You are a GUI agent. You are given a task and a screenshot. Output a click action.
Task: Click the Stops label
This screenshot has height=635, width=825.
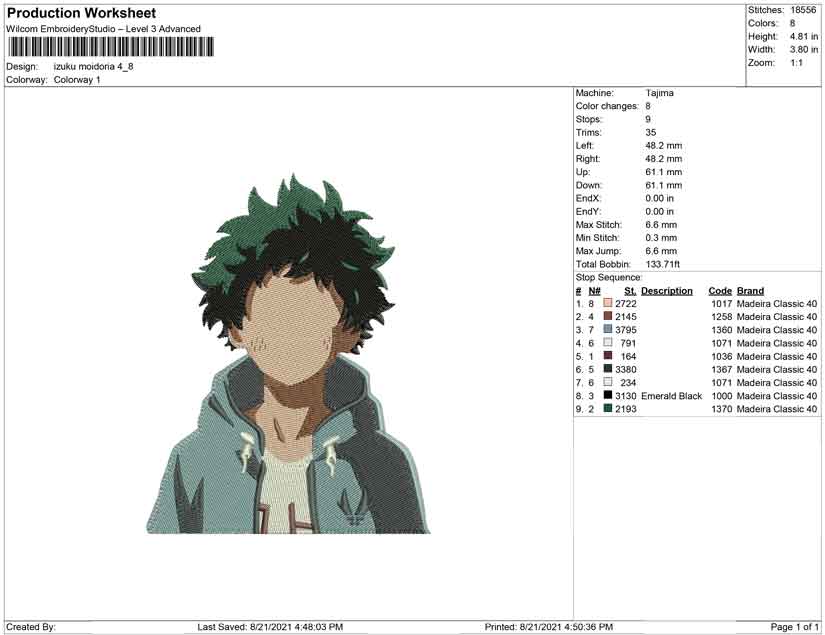[588, 119]
